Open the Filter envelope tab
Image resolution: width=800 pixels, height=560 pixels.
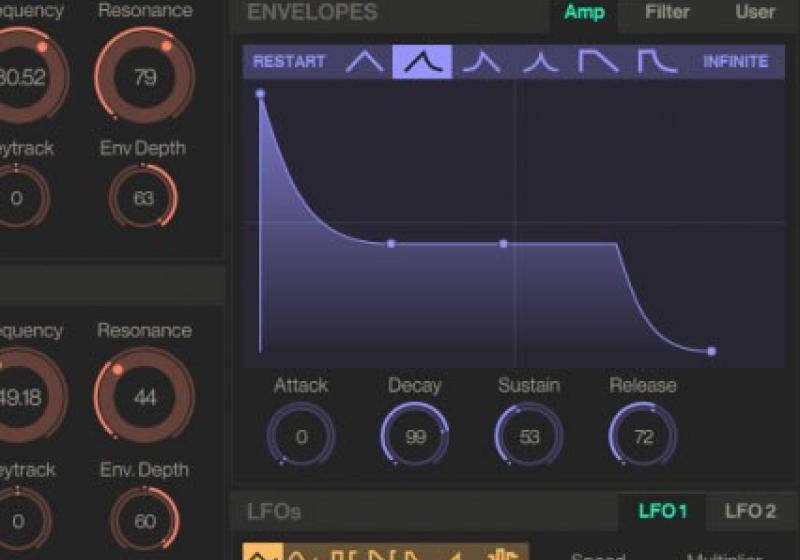point(667,13)
